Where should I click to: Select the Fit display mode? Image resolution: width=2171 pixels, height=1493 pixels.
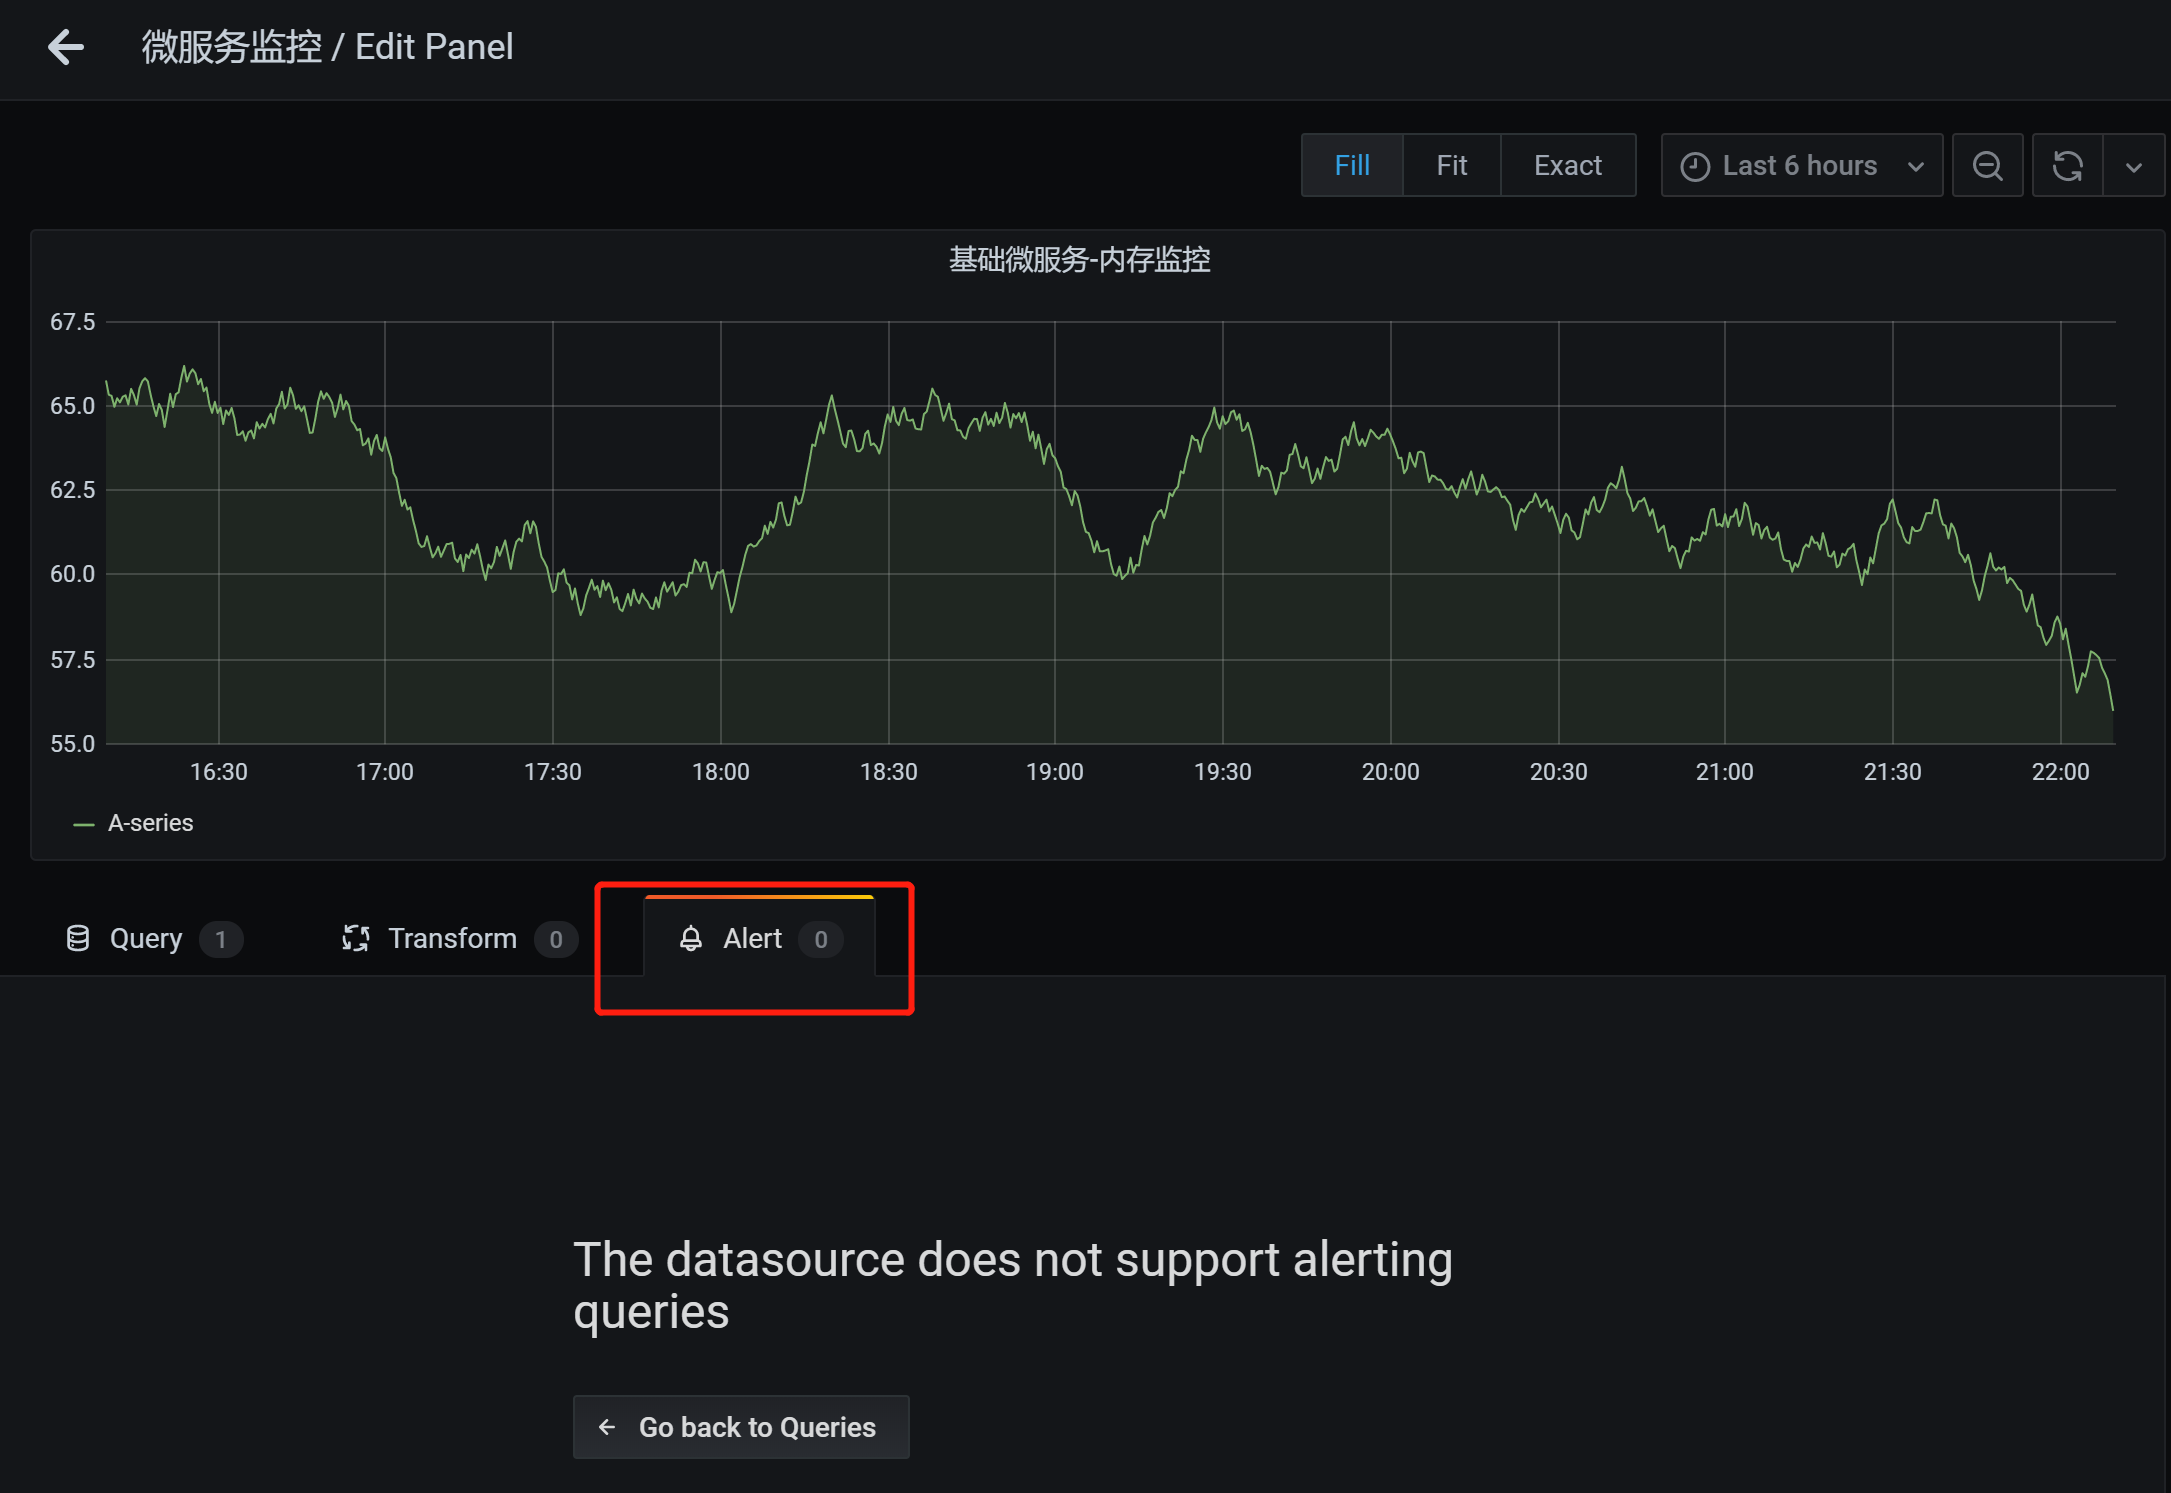(1452, 166)
